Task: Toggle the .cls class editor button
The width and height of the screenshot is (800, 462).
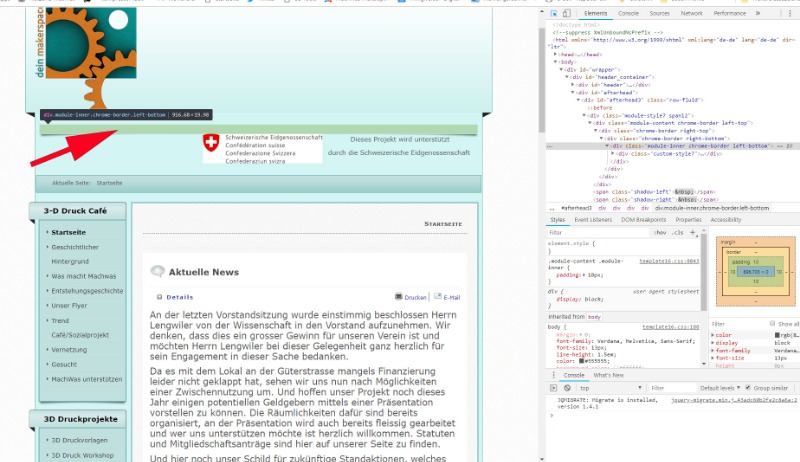Action: pyautogui.click(x=678, y=233)
